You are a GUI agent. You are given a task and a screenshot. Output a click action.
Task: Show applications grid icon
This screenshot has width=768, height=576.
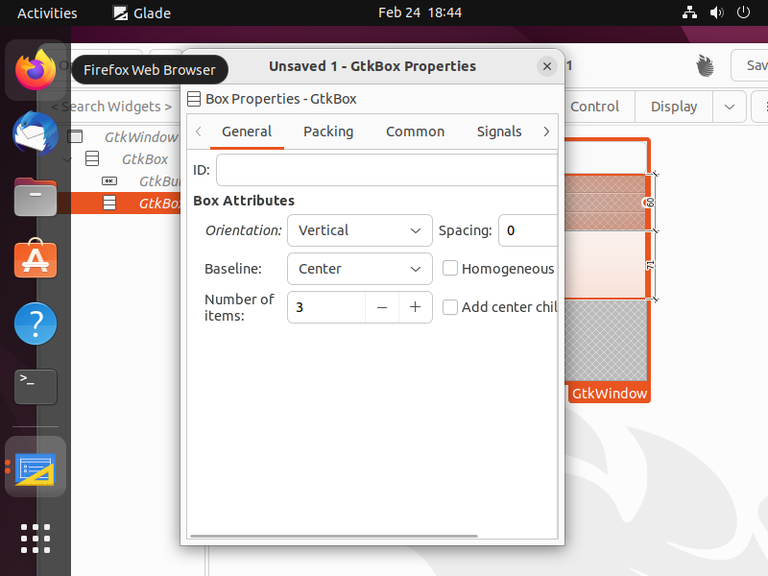[x=35, y=538]
